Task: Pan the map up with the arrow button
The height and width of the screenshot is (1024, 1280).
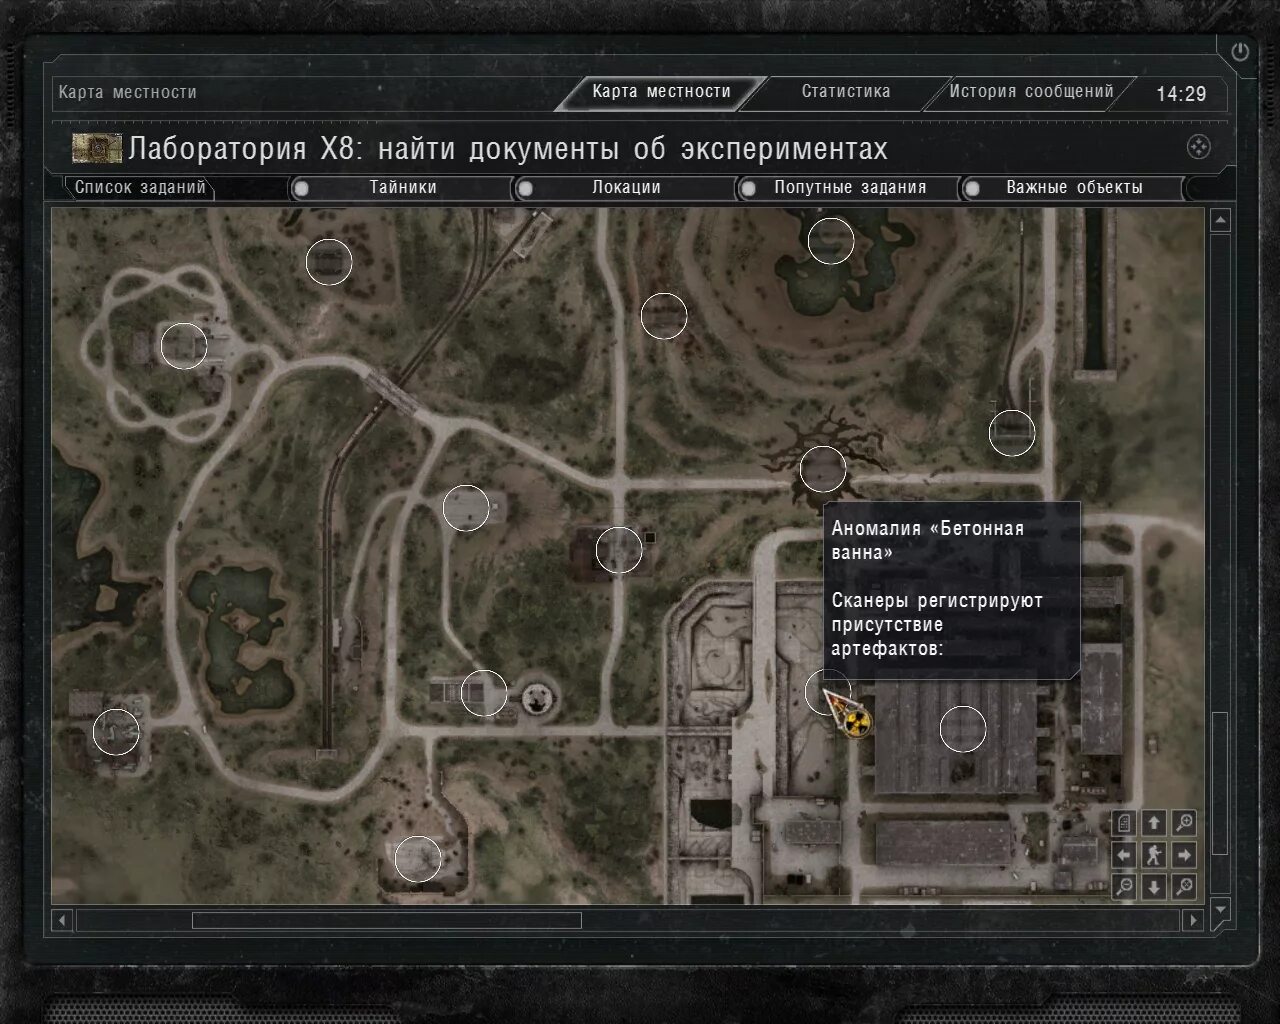Action: pos(1154,823)
